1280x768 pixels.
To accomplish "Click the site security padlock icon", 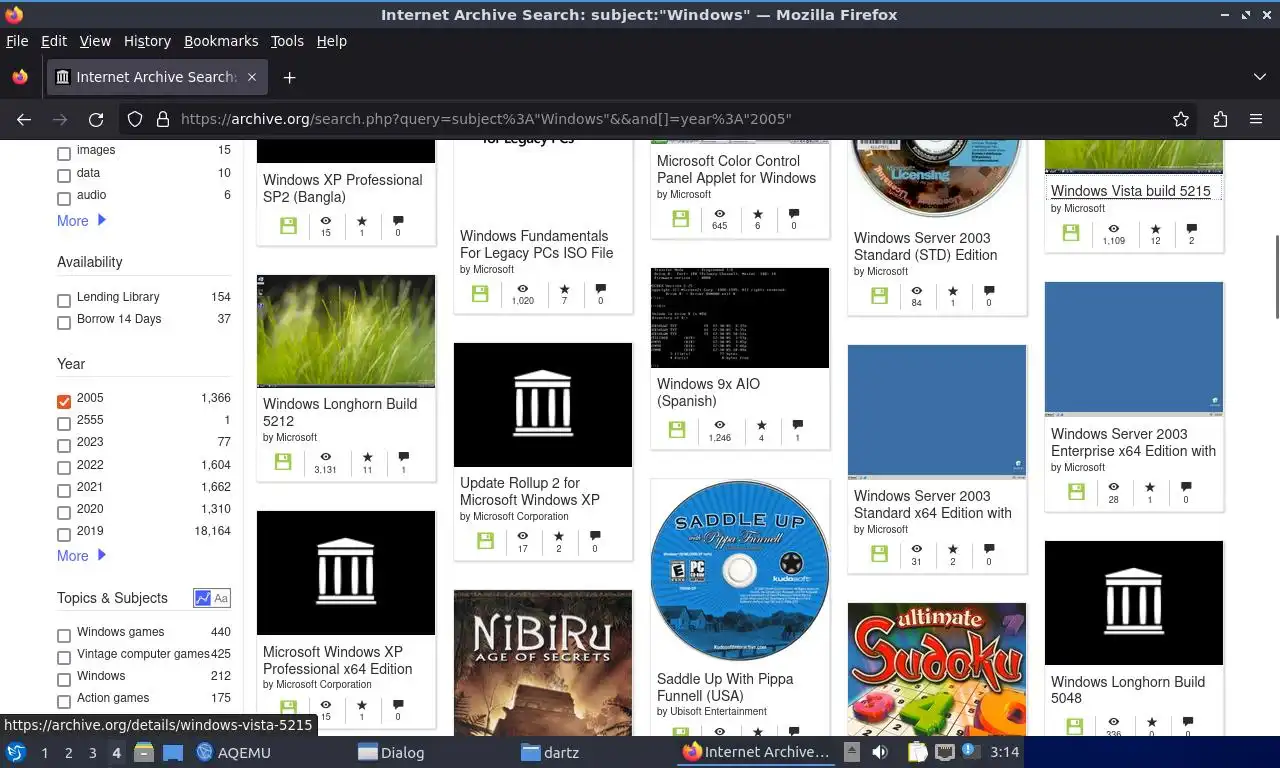I will tap(163, 119).
